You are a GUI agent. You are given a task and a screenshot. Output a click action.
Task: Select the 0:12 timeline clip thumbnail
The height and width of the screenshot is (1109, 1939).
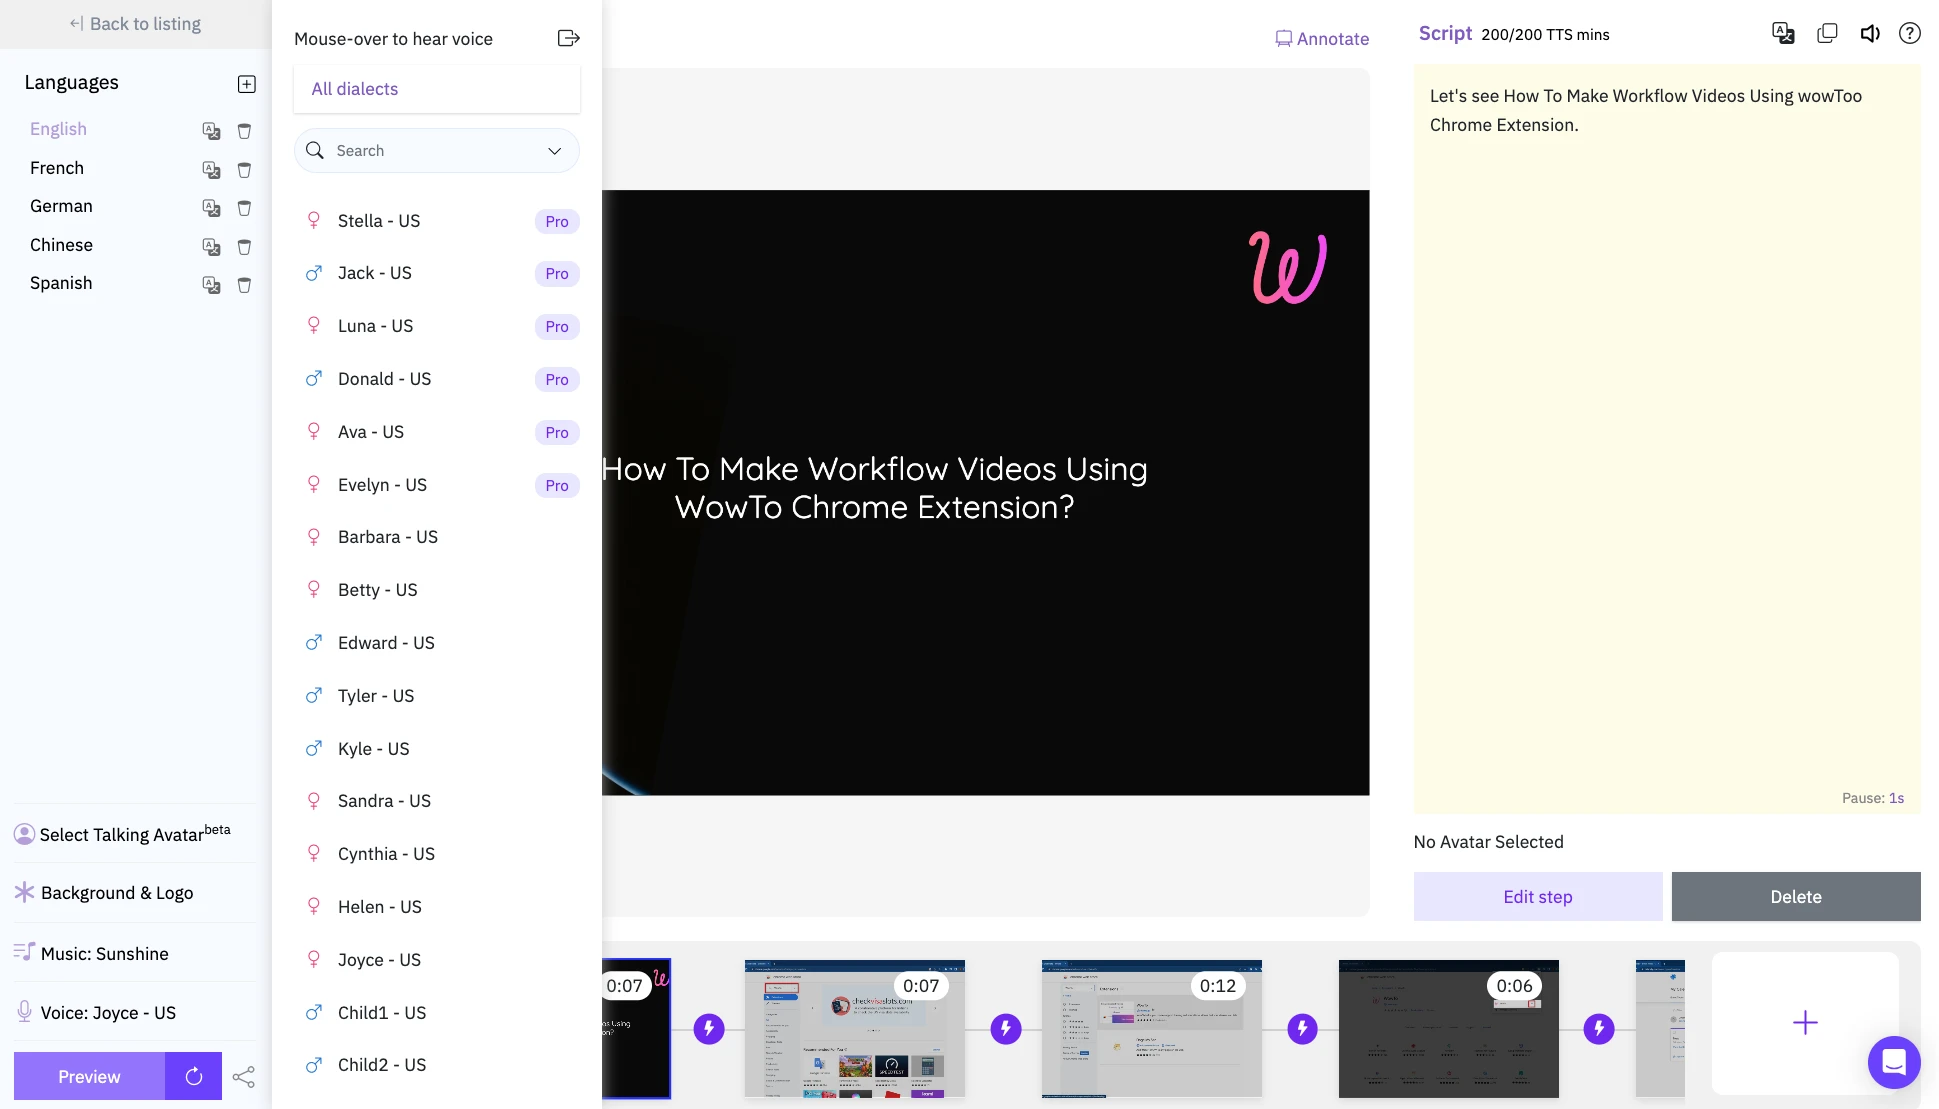coord(1152,1029)
